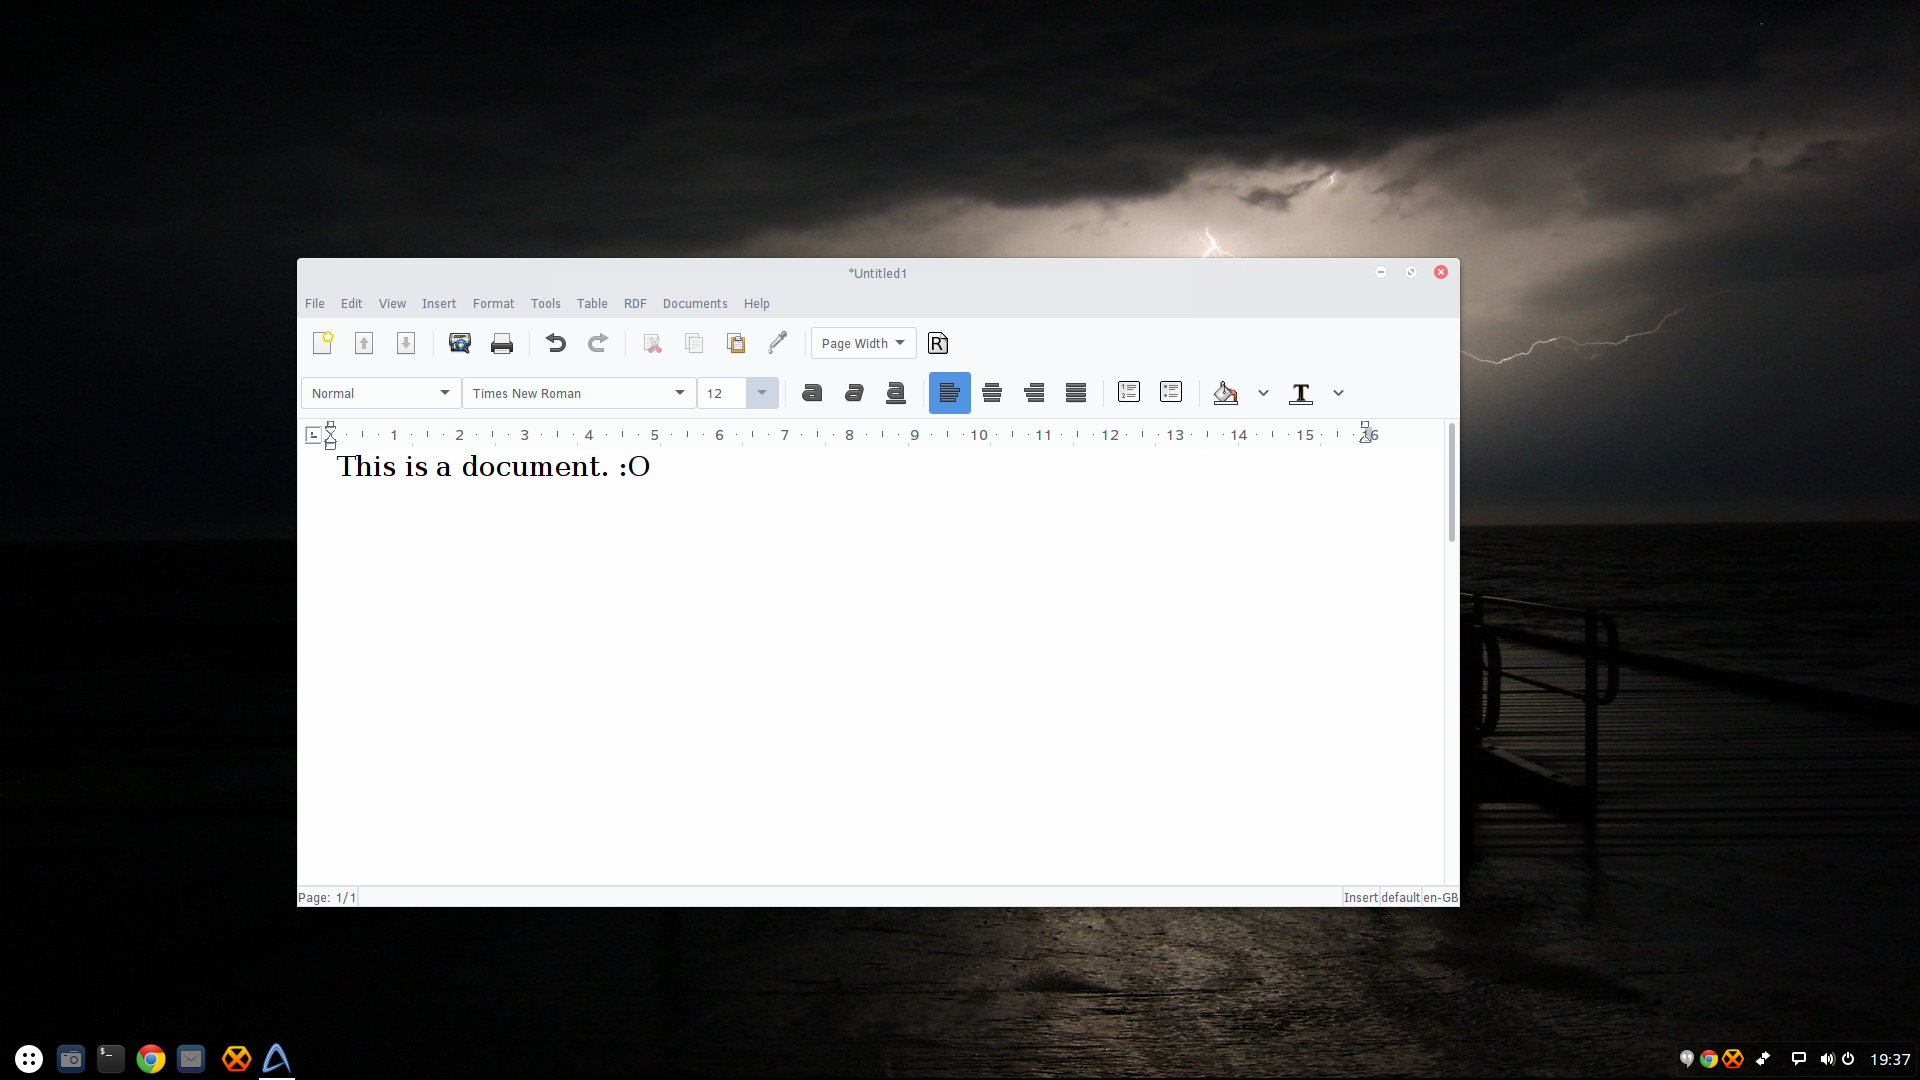Open the Table menu
1920x1080 pixels.
(x=592, y=303)
